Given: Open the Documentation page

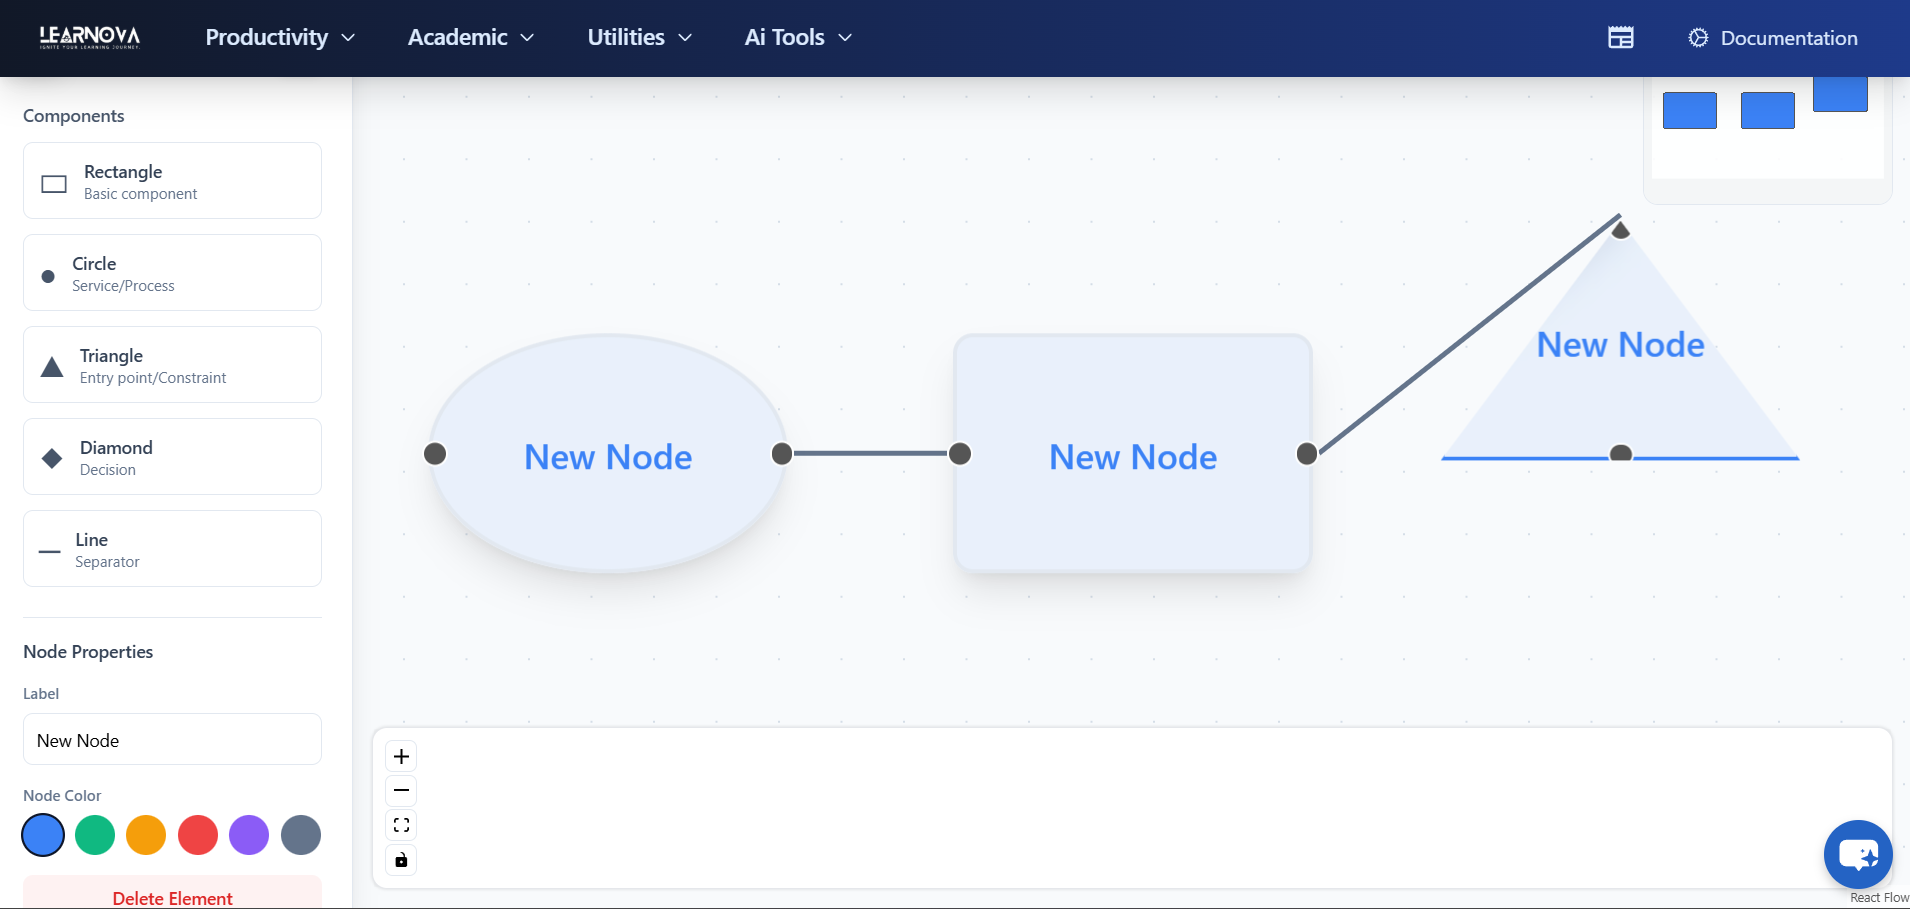Looking at the screenshot, I should [x=1788, y=37].
